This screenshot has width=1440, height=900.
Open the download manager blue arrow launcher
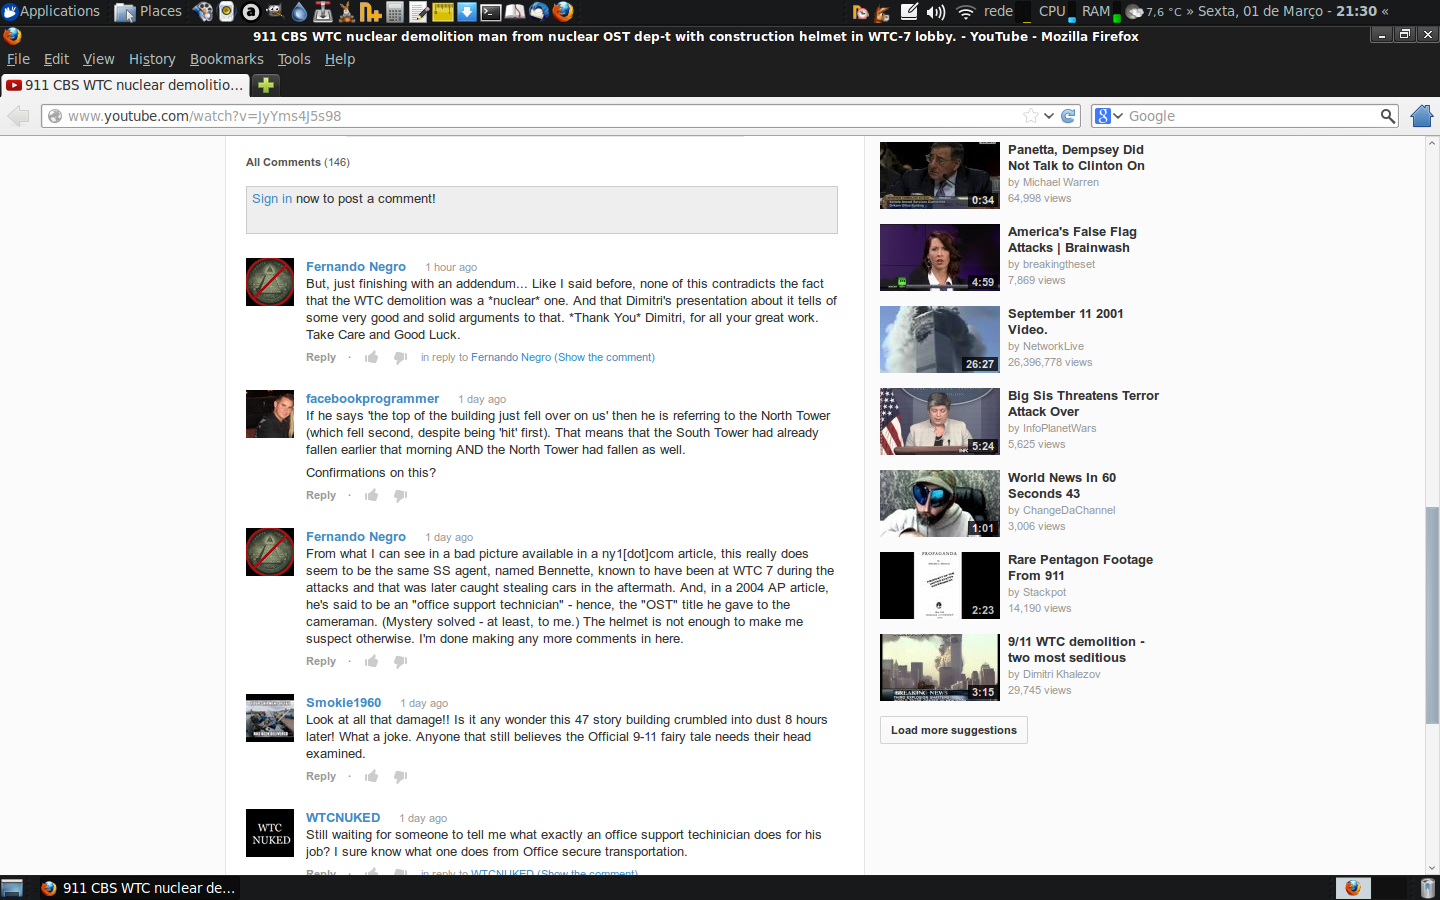tap(467, 12)
